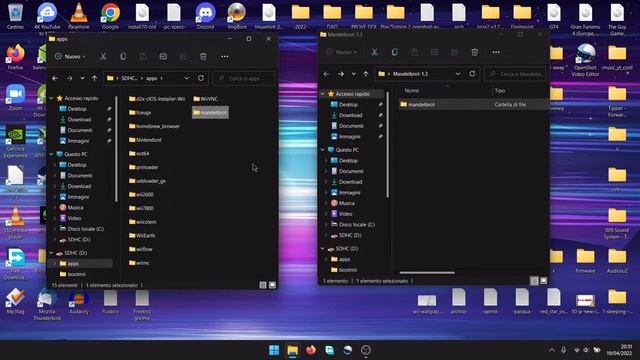Screen dimensions: 640x360
Task: Click Mandelbrot-1.3 breadcrumb in address bar
Action: pyautogui.click(x=410, y=74)
